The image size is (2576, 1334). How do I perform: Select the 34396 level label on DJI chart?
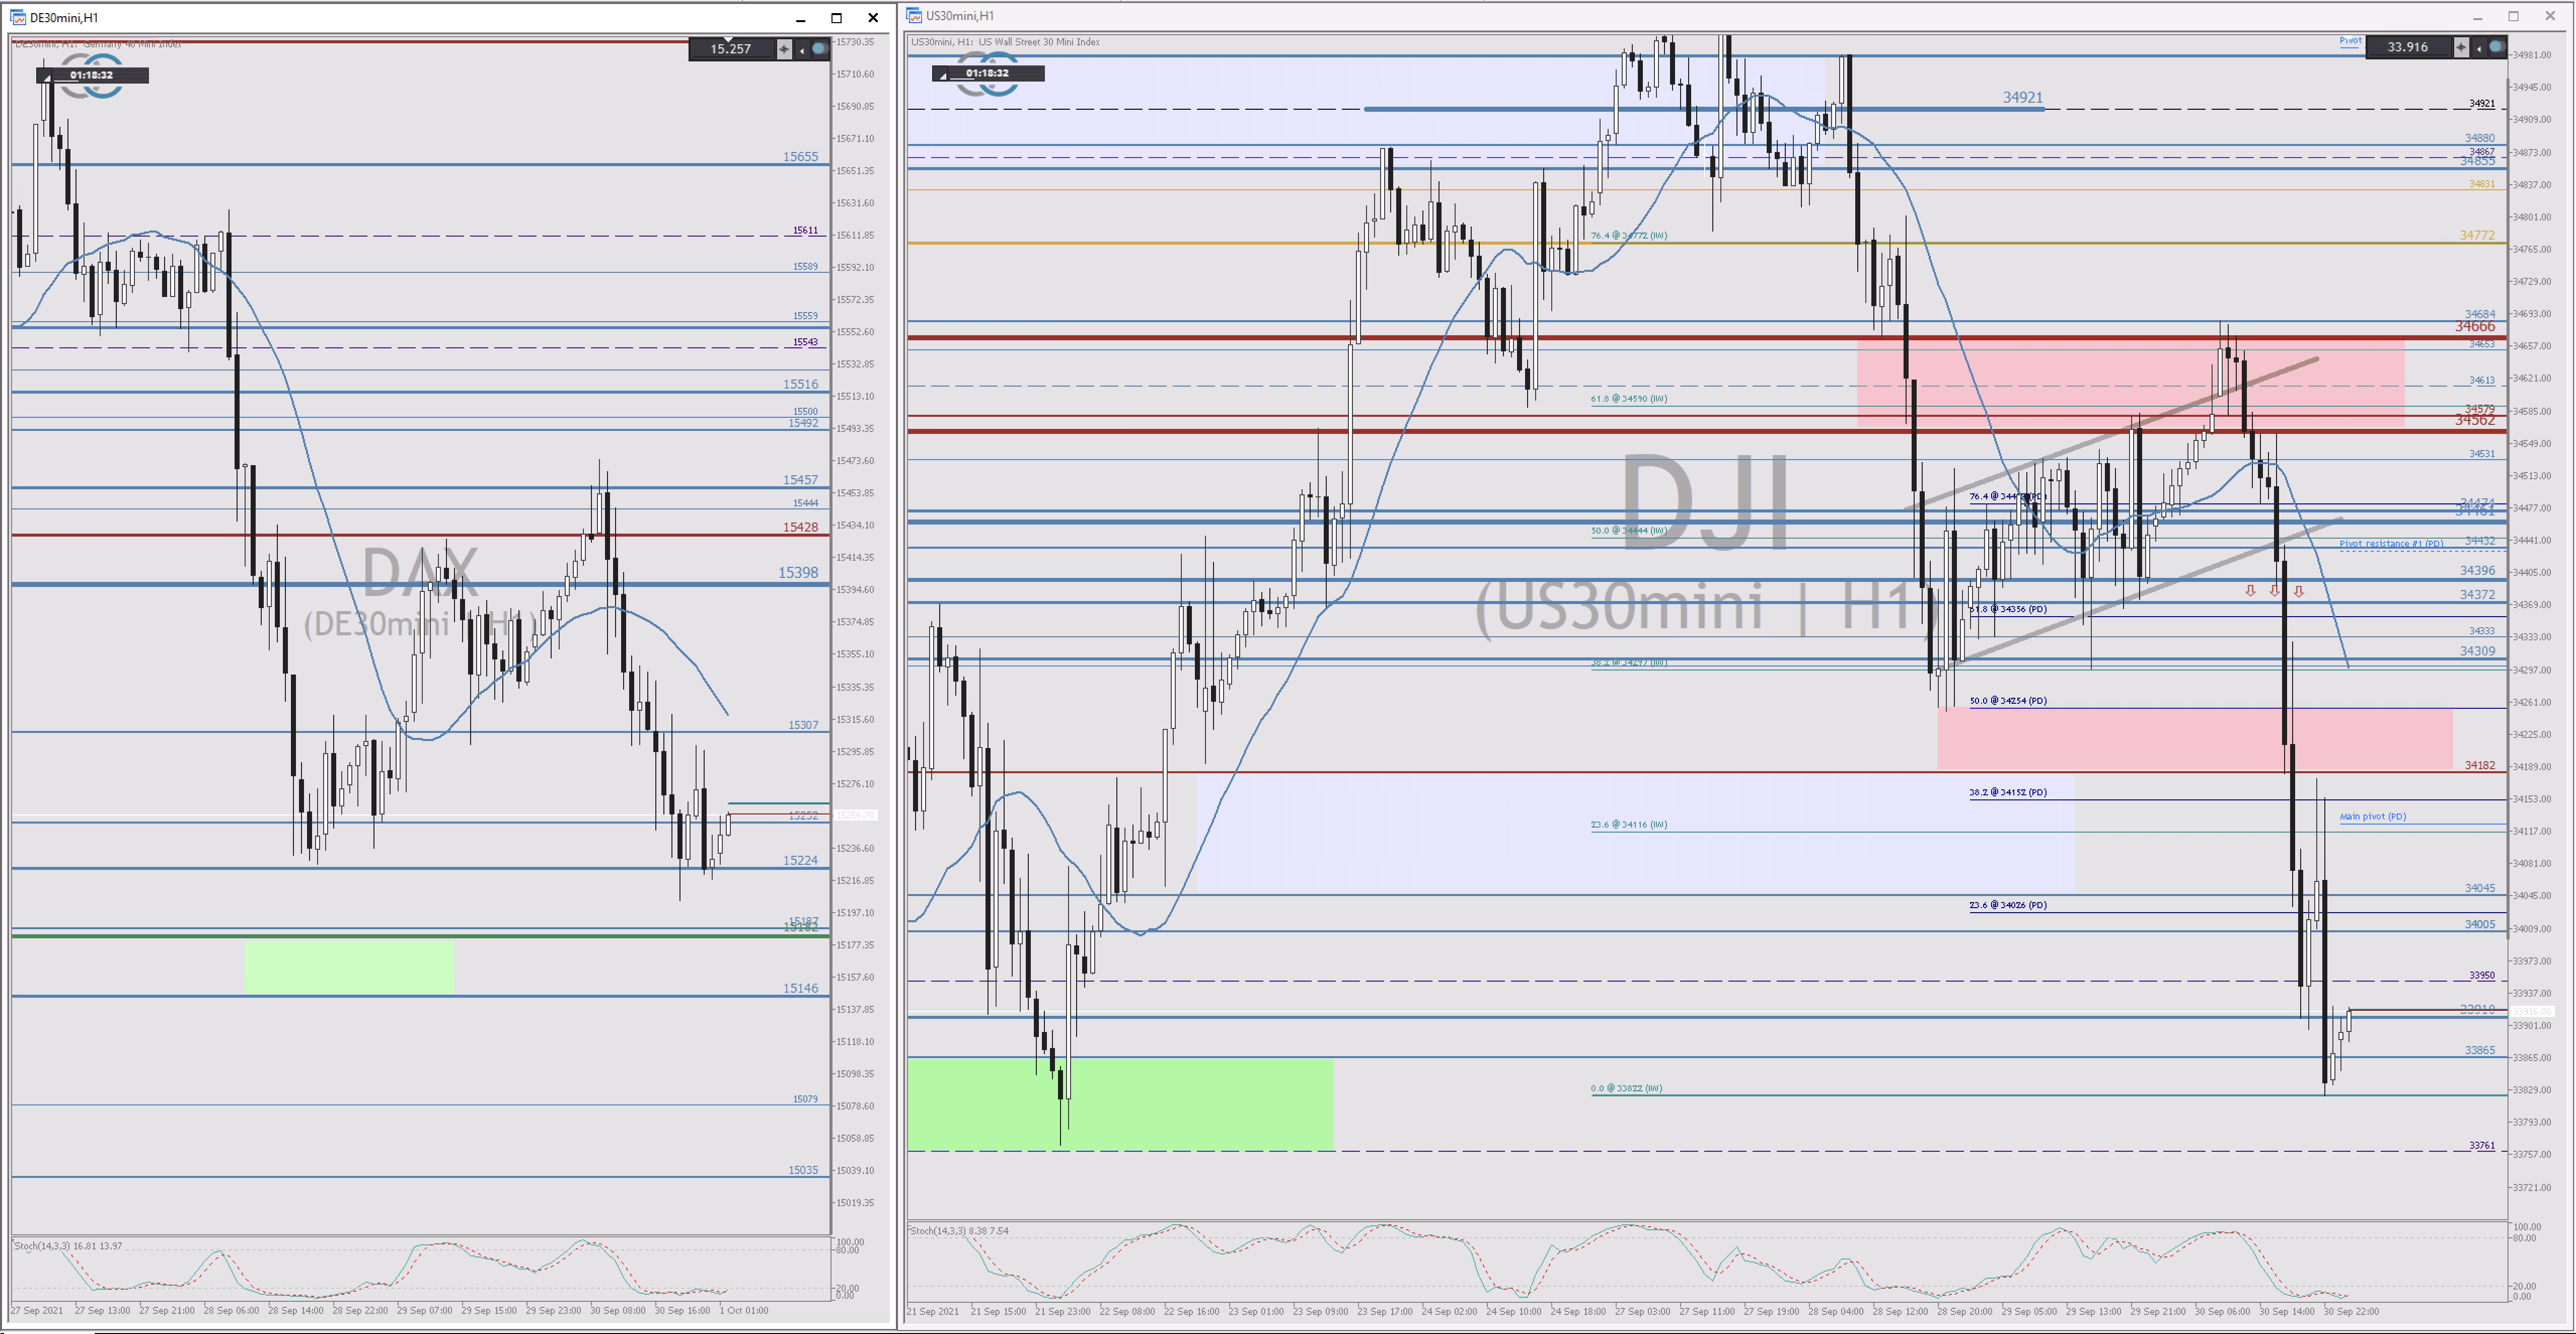pyautogui.click(x=2477, y=570)
